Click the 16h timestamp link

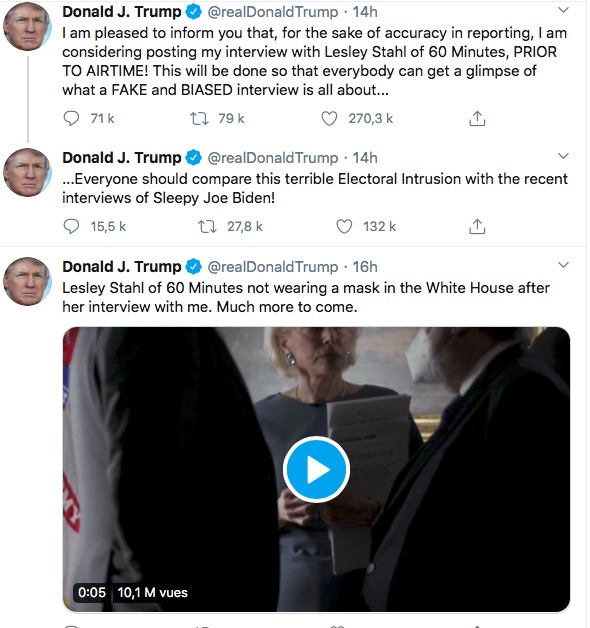tap(365, 267)
